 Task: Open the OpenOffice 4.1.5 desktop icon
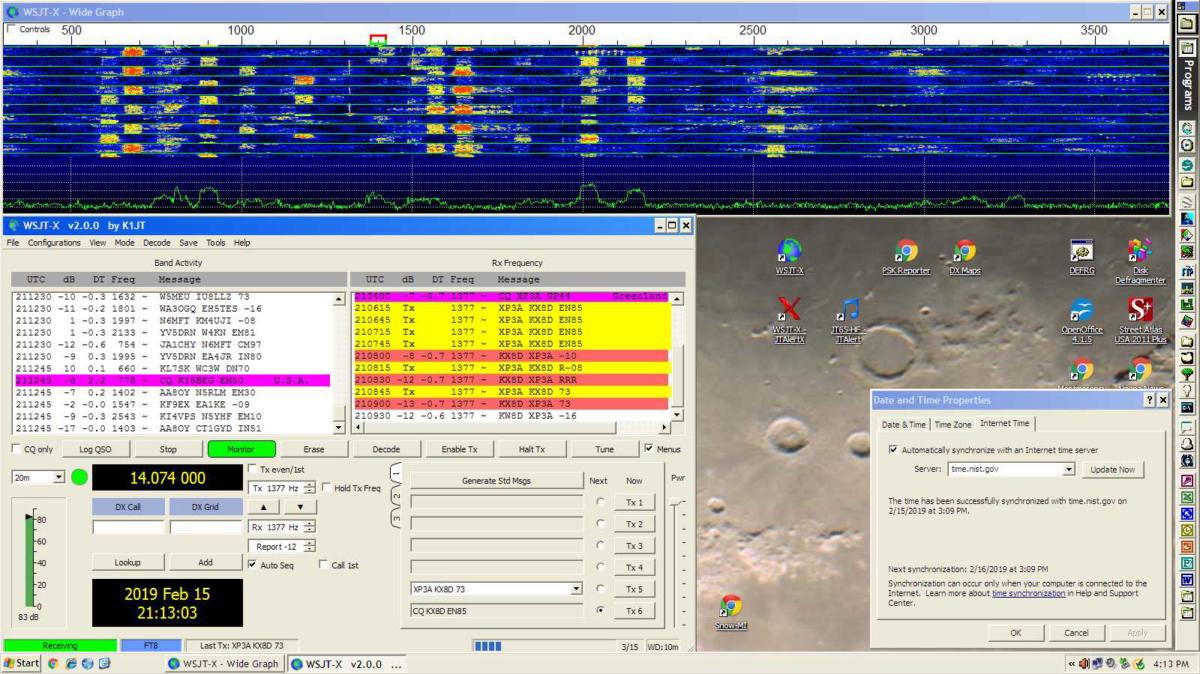(1081, 310)
